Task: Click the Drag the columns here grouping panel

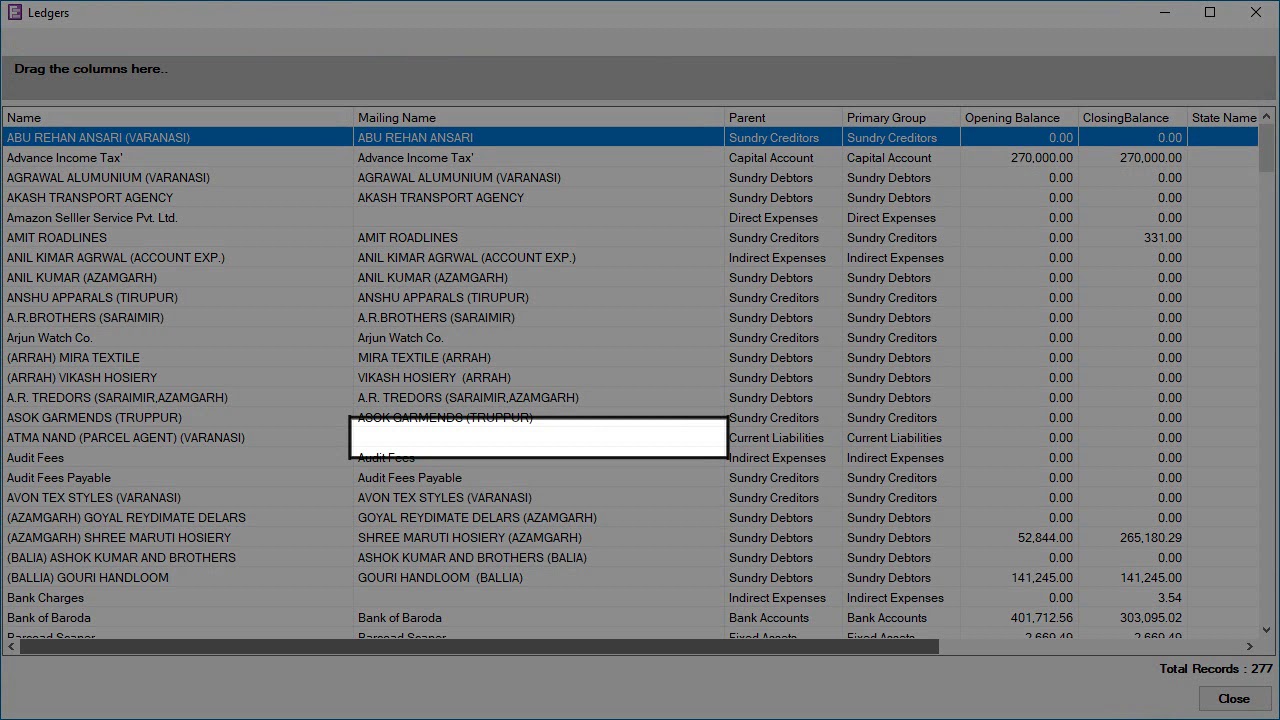Action: coord(639,77)
